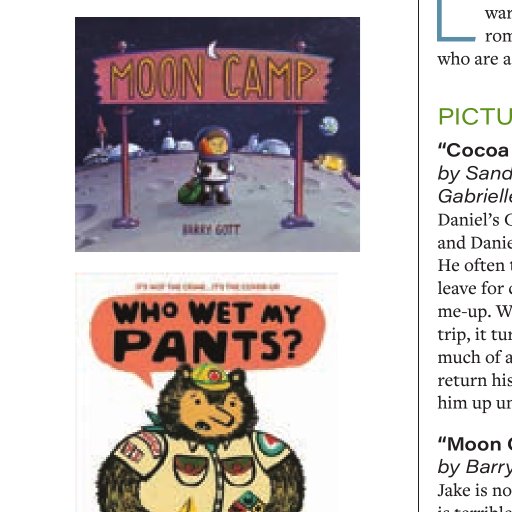The height and width of the screenshot is (512, 512).
Task: Click the Who Wet My Pants? book cover
Action: (x=207, y=392)
